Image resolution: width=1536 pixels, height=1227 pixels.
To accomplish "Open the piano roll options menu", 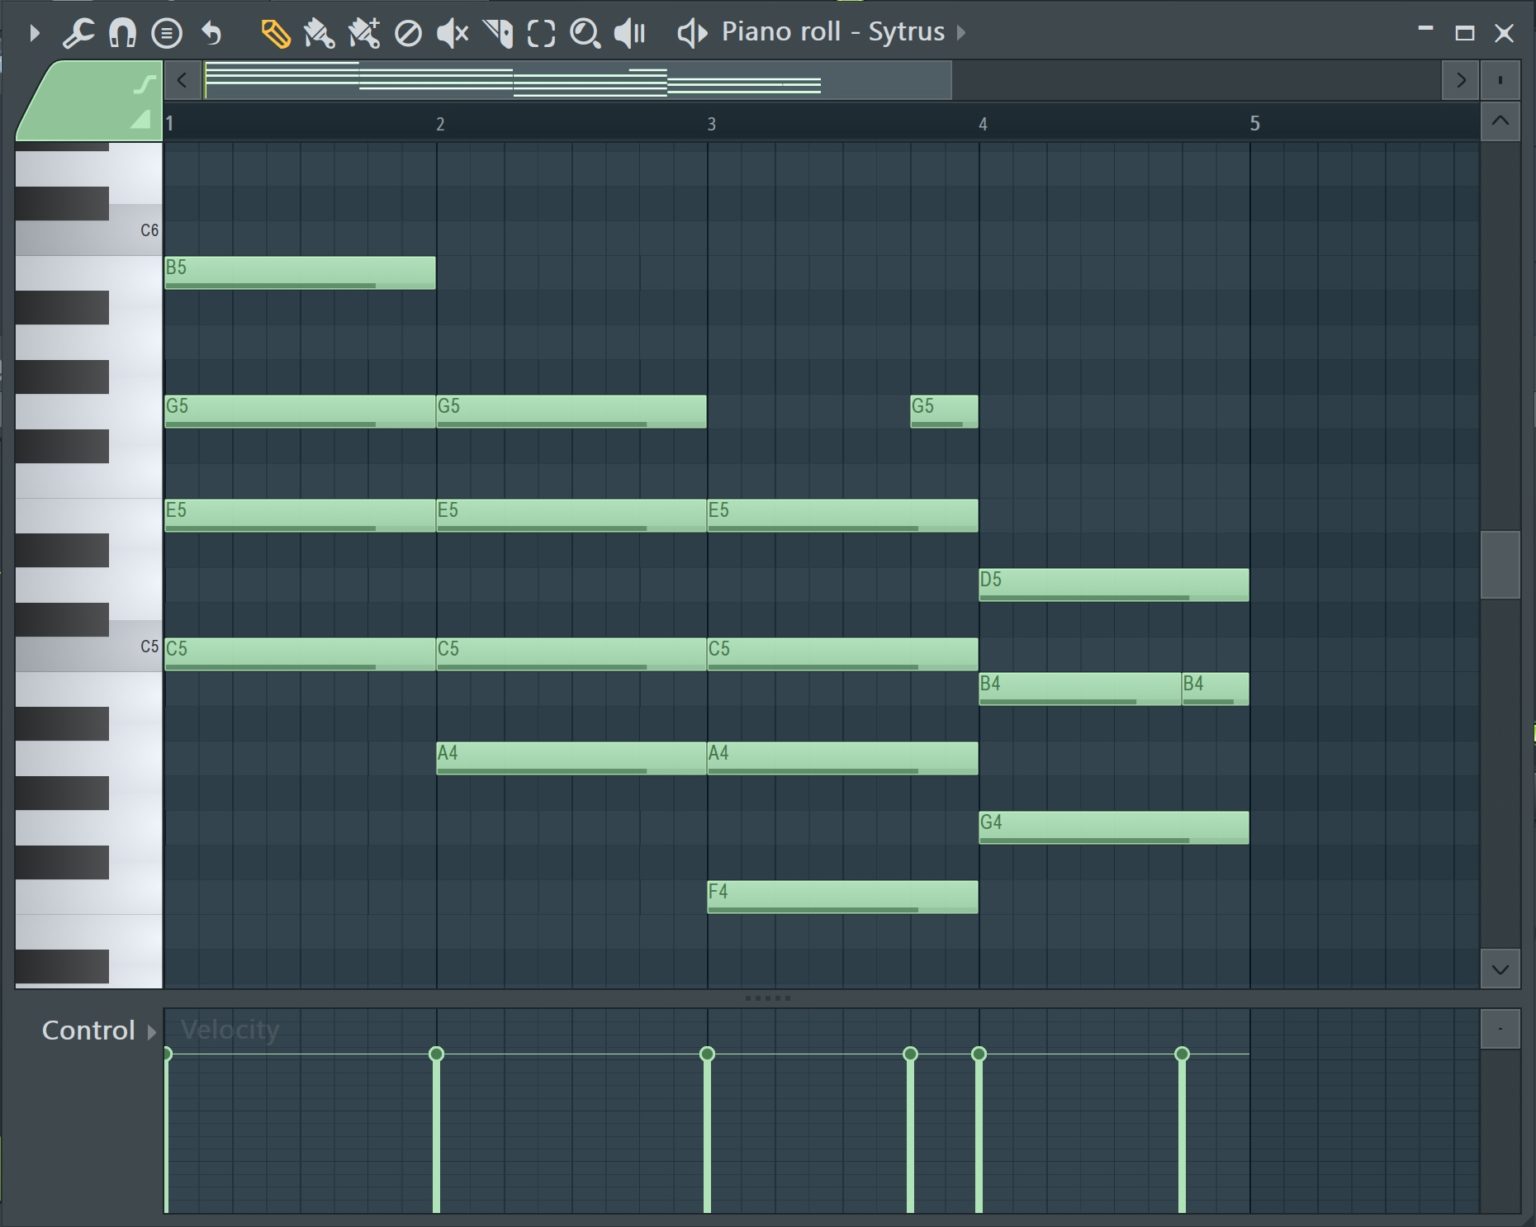I will coord(164,32).
